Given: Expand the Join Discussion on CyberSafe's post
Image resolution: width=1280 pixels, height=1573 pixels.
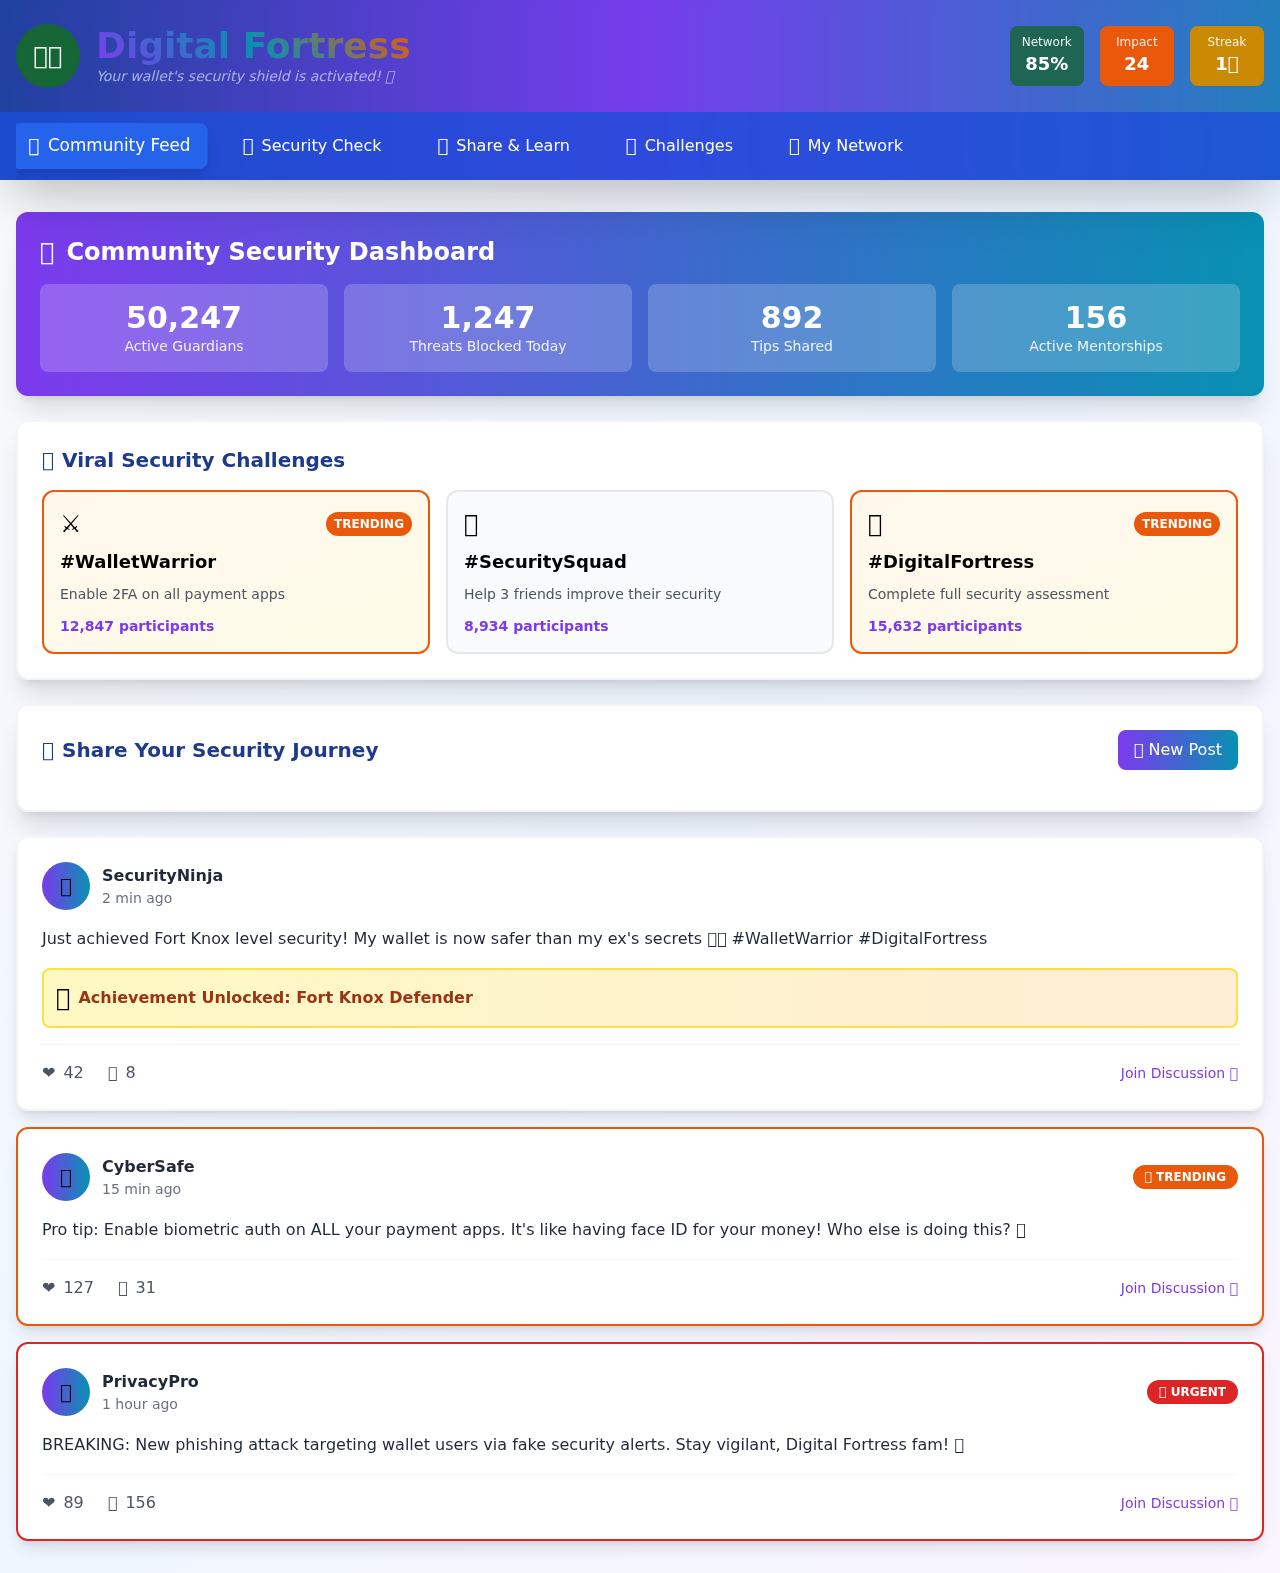Looking at the screenshot, I should [x=1179, y=1288].
